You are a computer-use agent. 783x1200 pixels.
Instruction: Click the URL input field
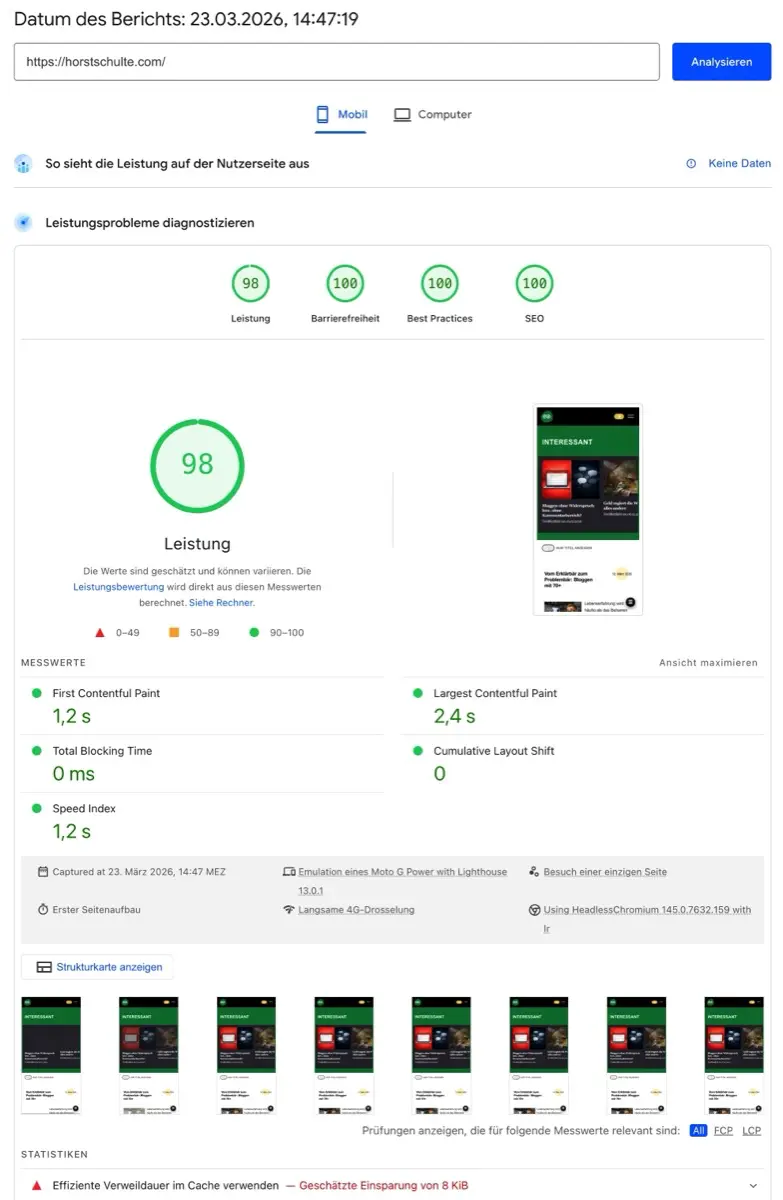coord(337,62)
